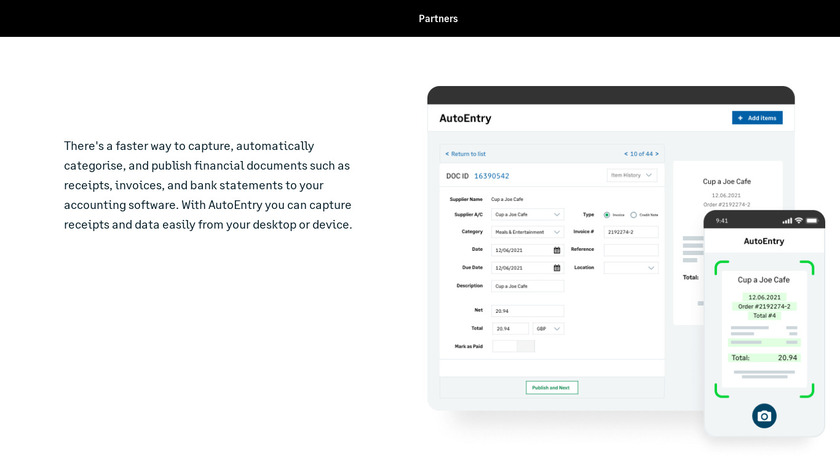
Task: Open the Date field calendar icon
Action: 557,250
